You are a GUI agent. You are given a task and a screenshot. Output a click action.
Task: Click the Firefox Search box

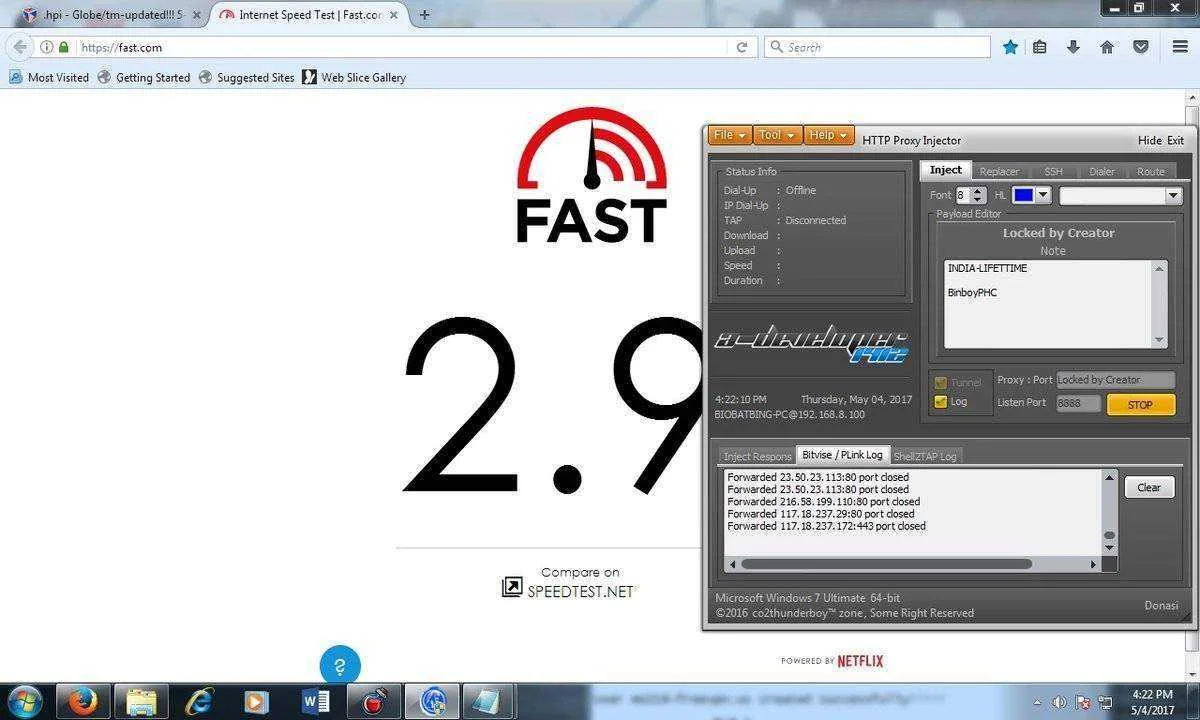[877, 47]
